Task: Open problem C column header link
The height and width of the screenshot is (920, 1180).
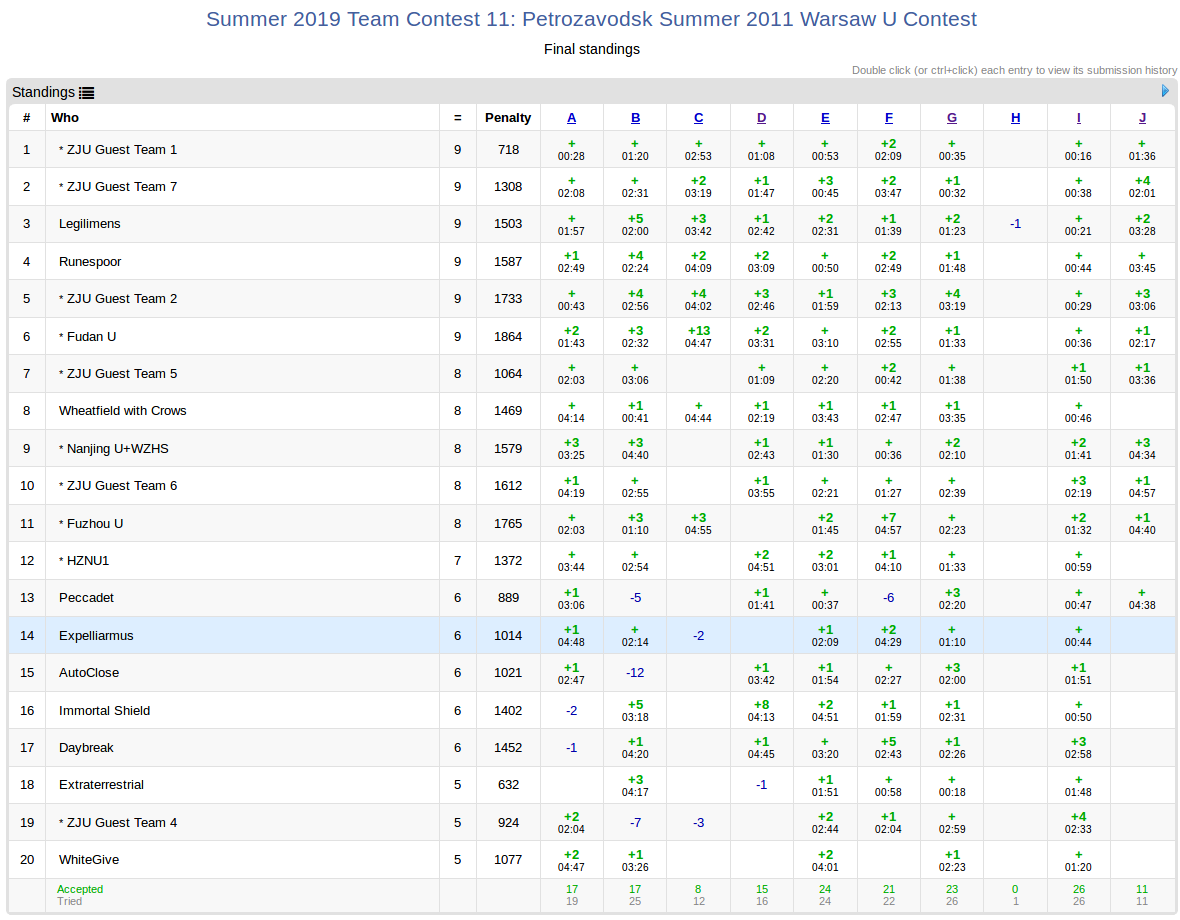Action: coord(698,118)
